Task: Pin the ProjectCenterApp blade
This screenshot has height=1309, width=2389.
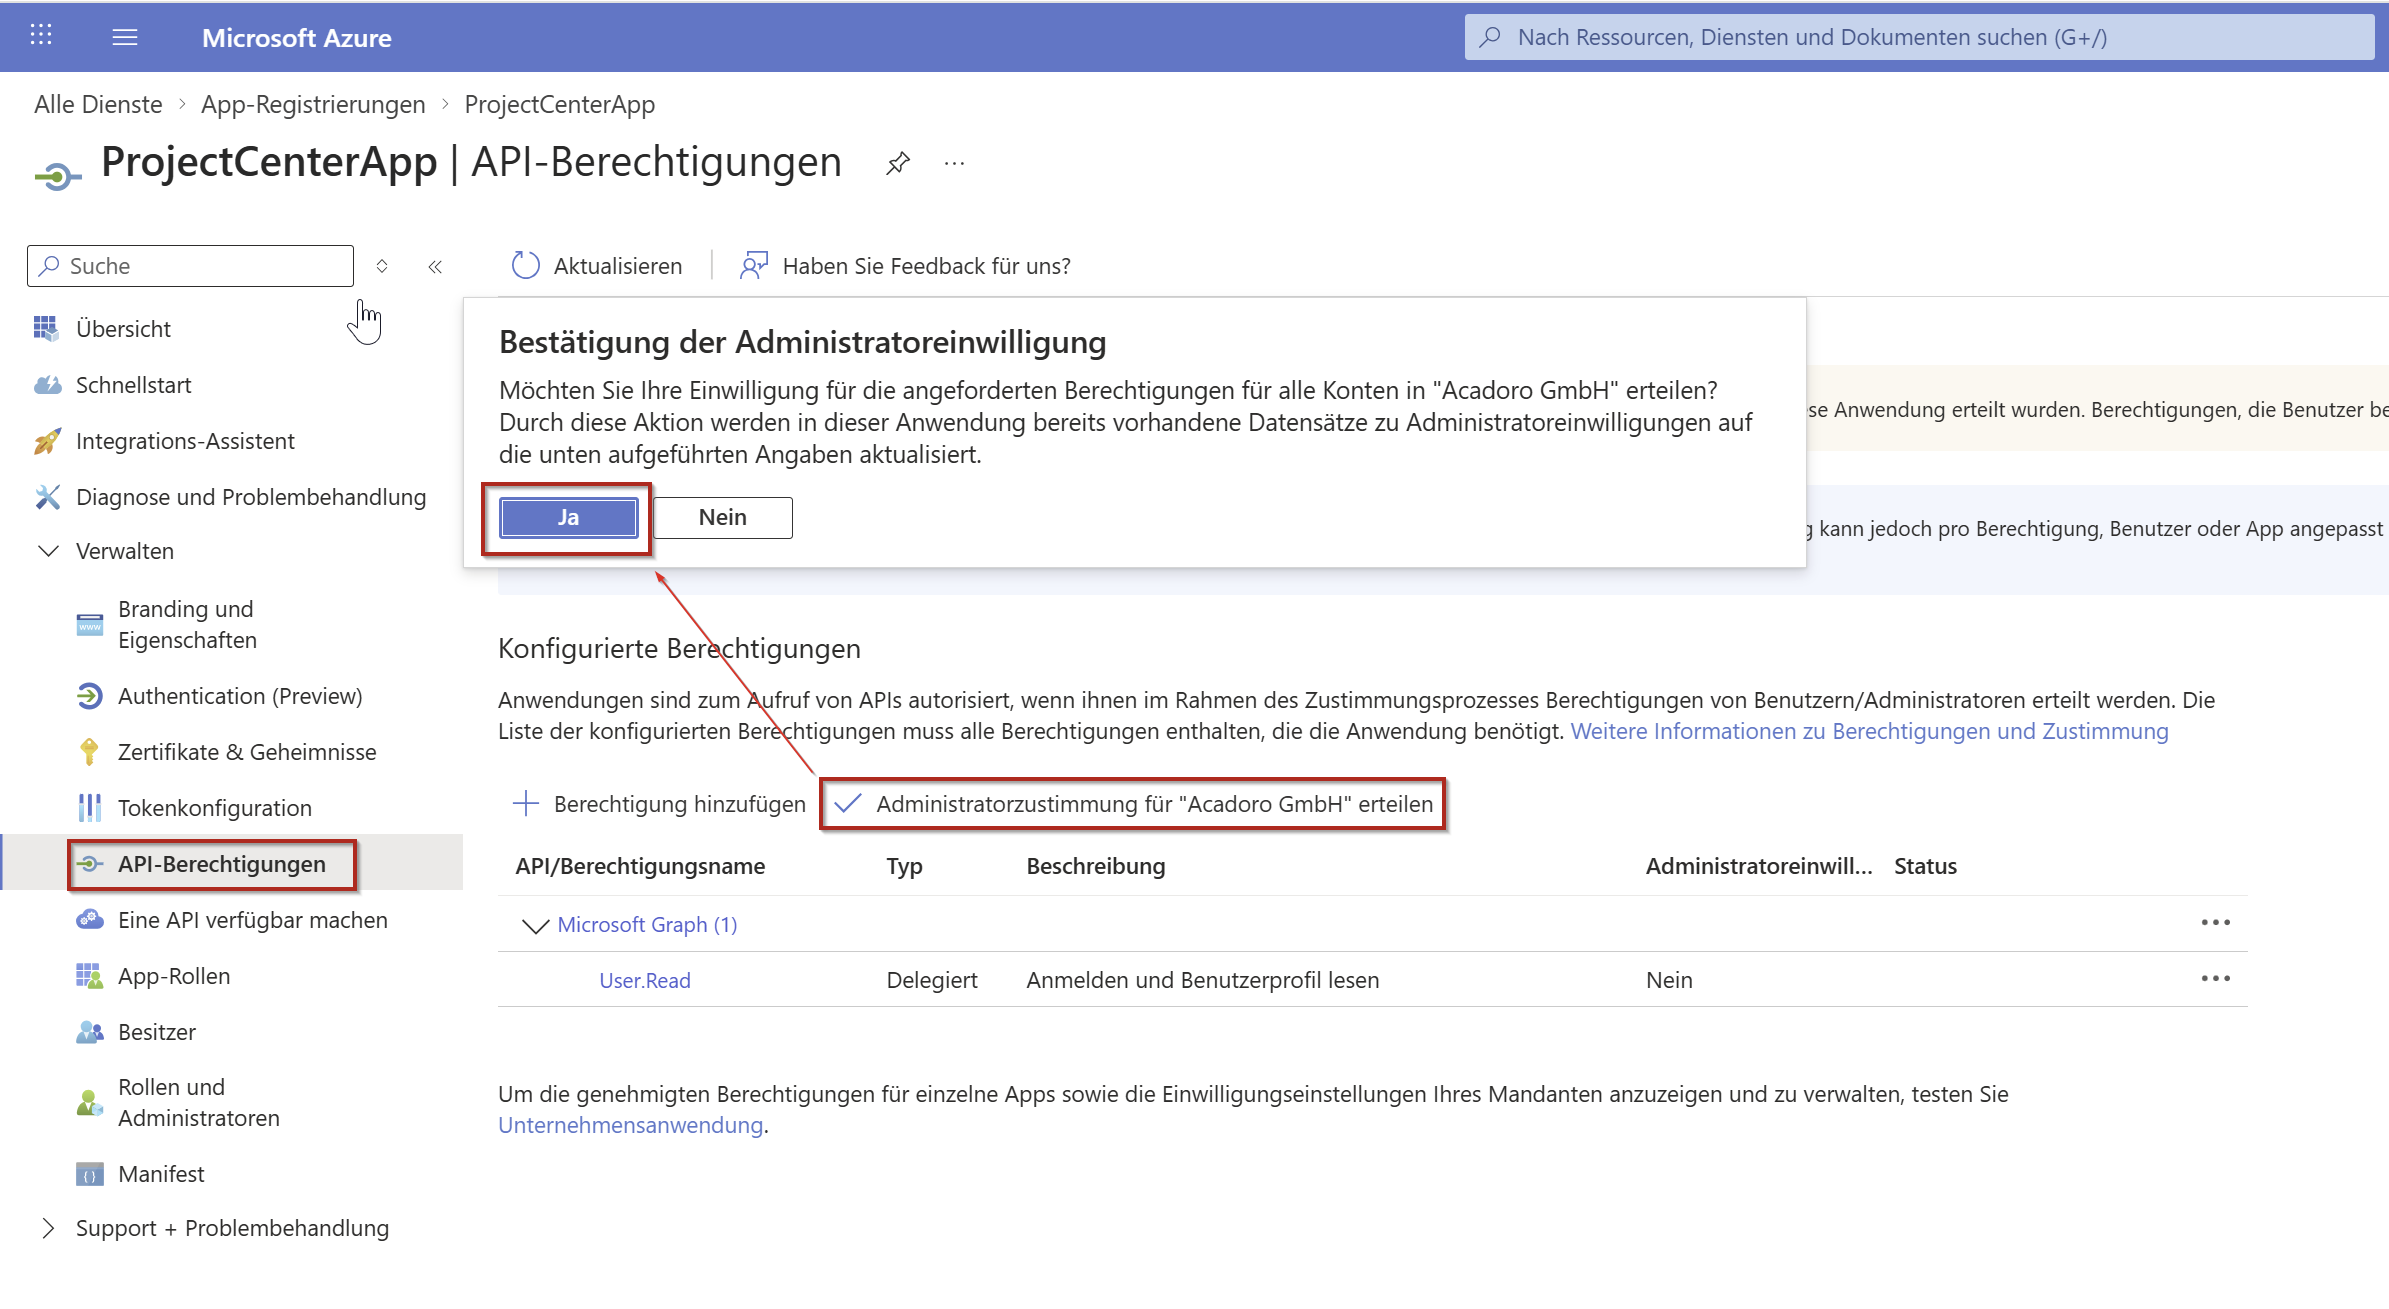Action: click(898, 163)
